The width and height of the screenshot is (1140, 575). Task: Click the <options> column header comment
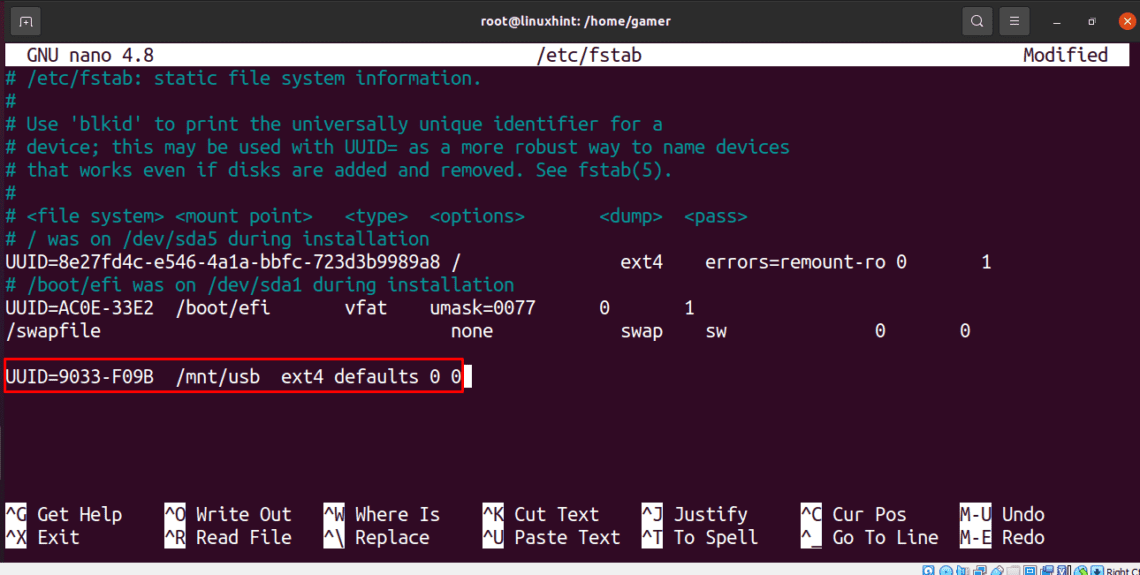pyautogui.click(x=477, y=216)
